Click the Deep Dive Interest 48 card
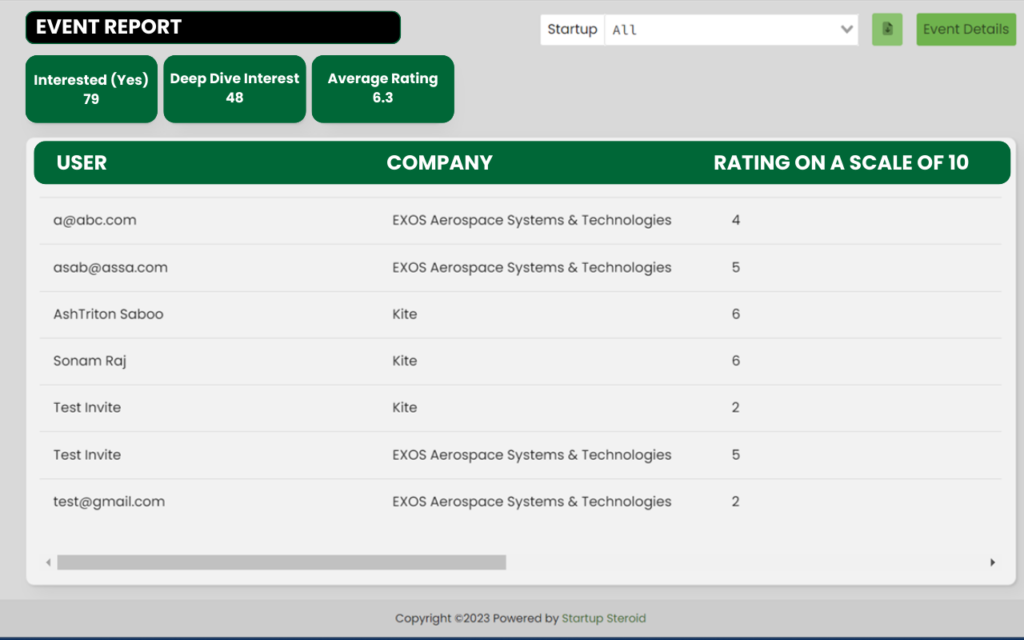The image size is (1024, 640). point(234,89)
